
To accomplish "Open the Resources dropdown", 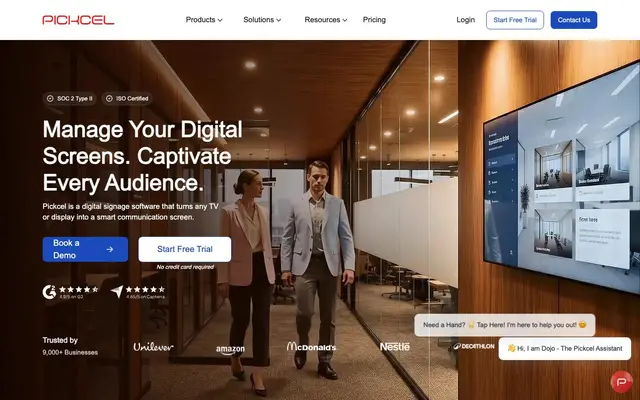I will click(x=325, y=20).
